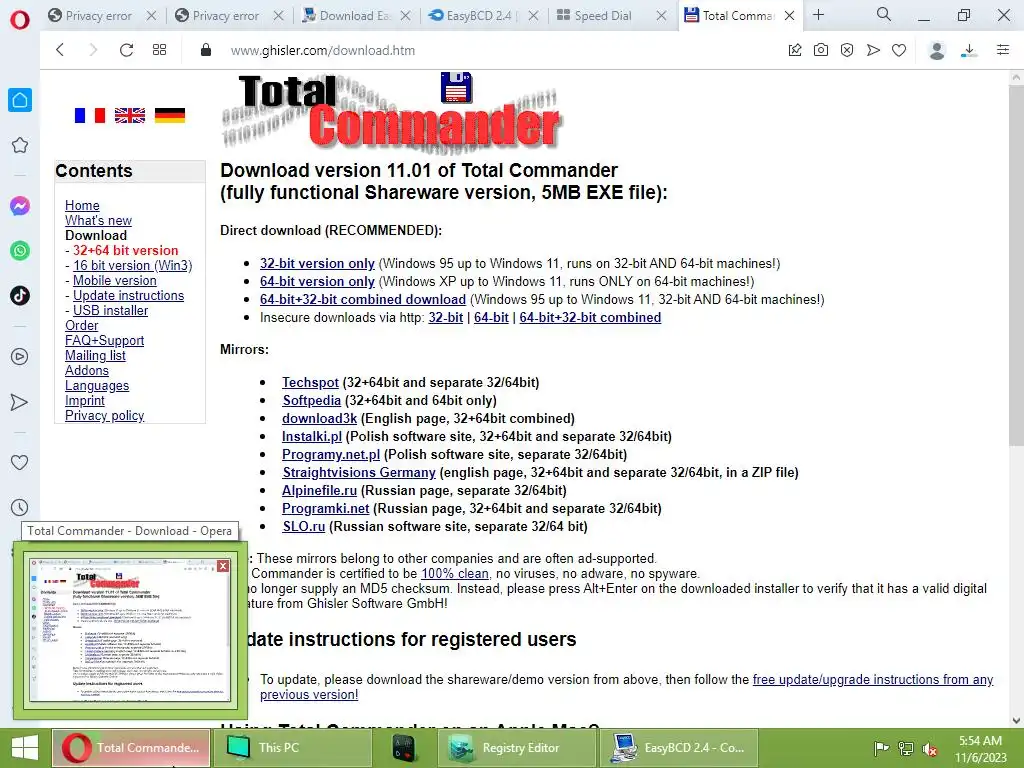Open the downloads icon in toolbar
Screen dimensions: 1024x768
969,50
